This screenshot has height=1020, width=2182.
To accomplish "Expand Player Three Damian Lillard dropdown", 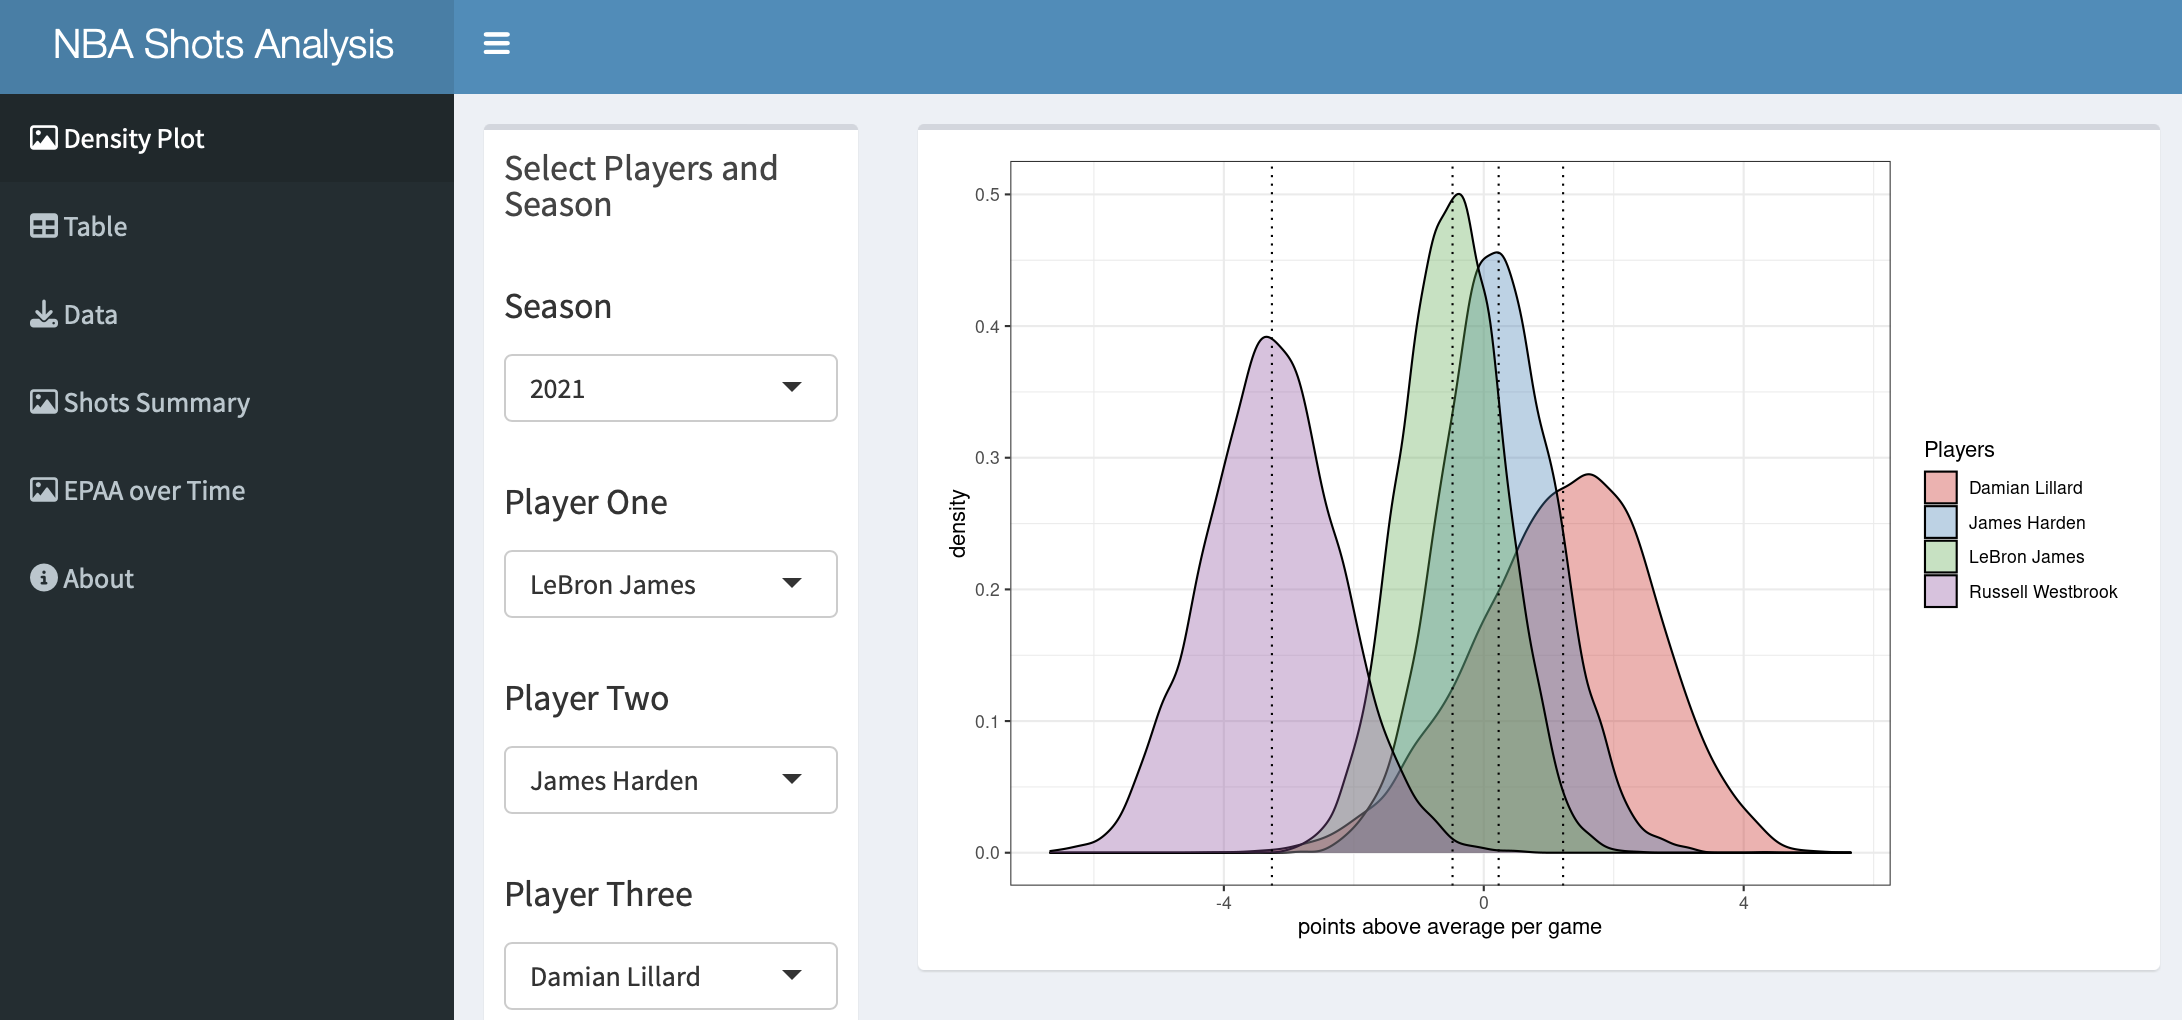I will [670, 976].
